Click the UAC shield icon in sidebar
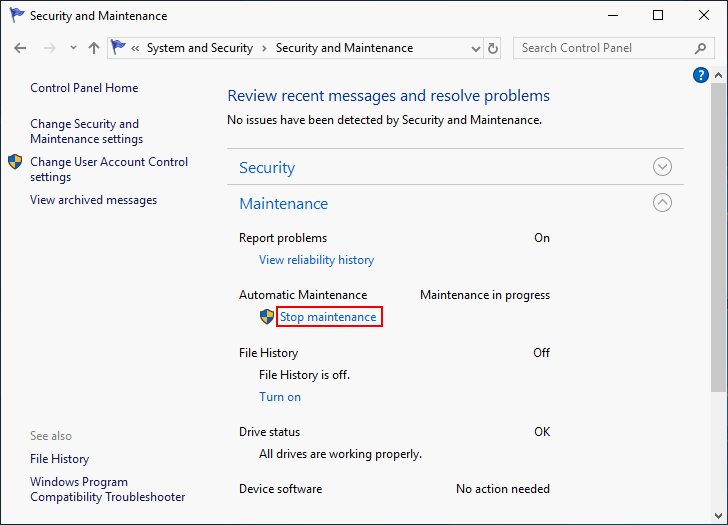728x525 pixels. click(x=15, y=162)
